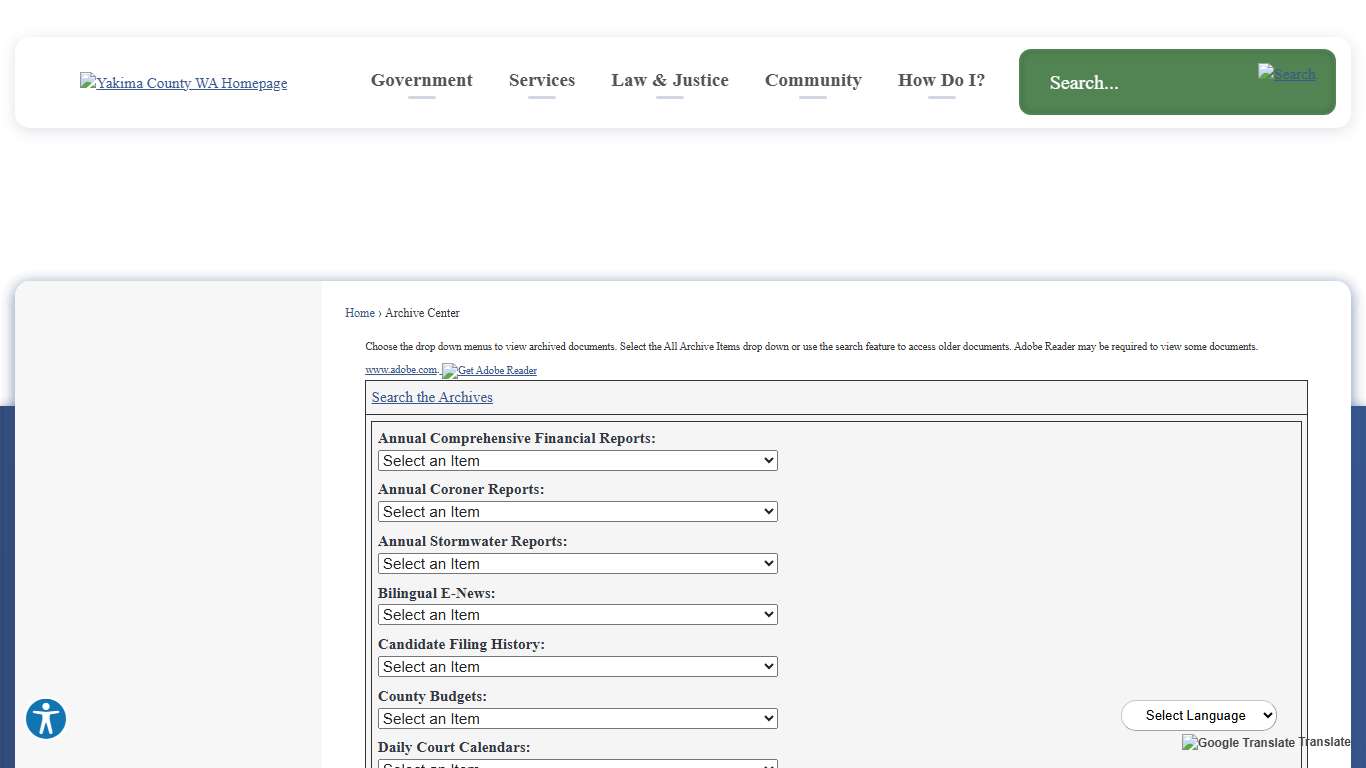Image resolution: width=1366 pixels, height=768 pixels.
Task: Open the How Do I? menu
Action: click(x=941, y=80)
